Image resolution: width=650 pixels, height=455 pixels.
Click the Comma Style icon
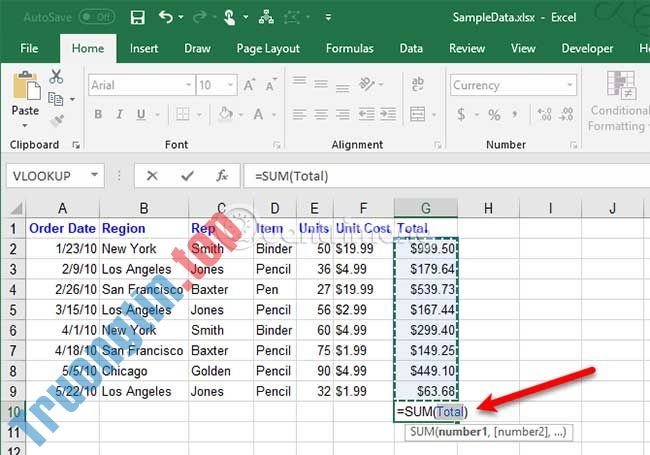[515, 114]
